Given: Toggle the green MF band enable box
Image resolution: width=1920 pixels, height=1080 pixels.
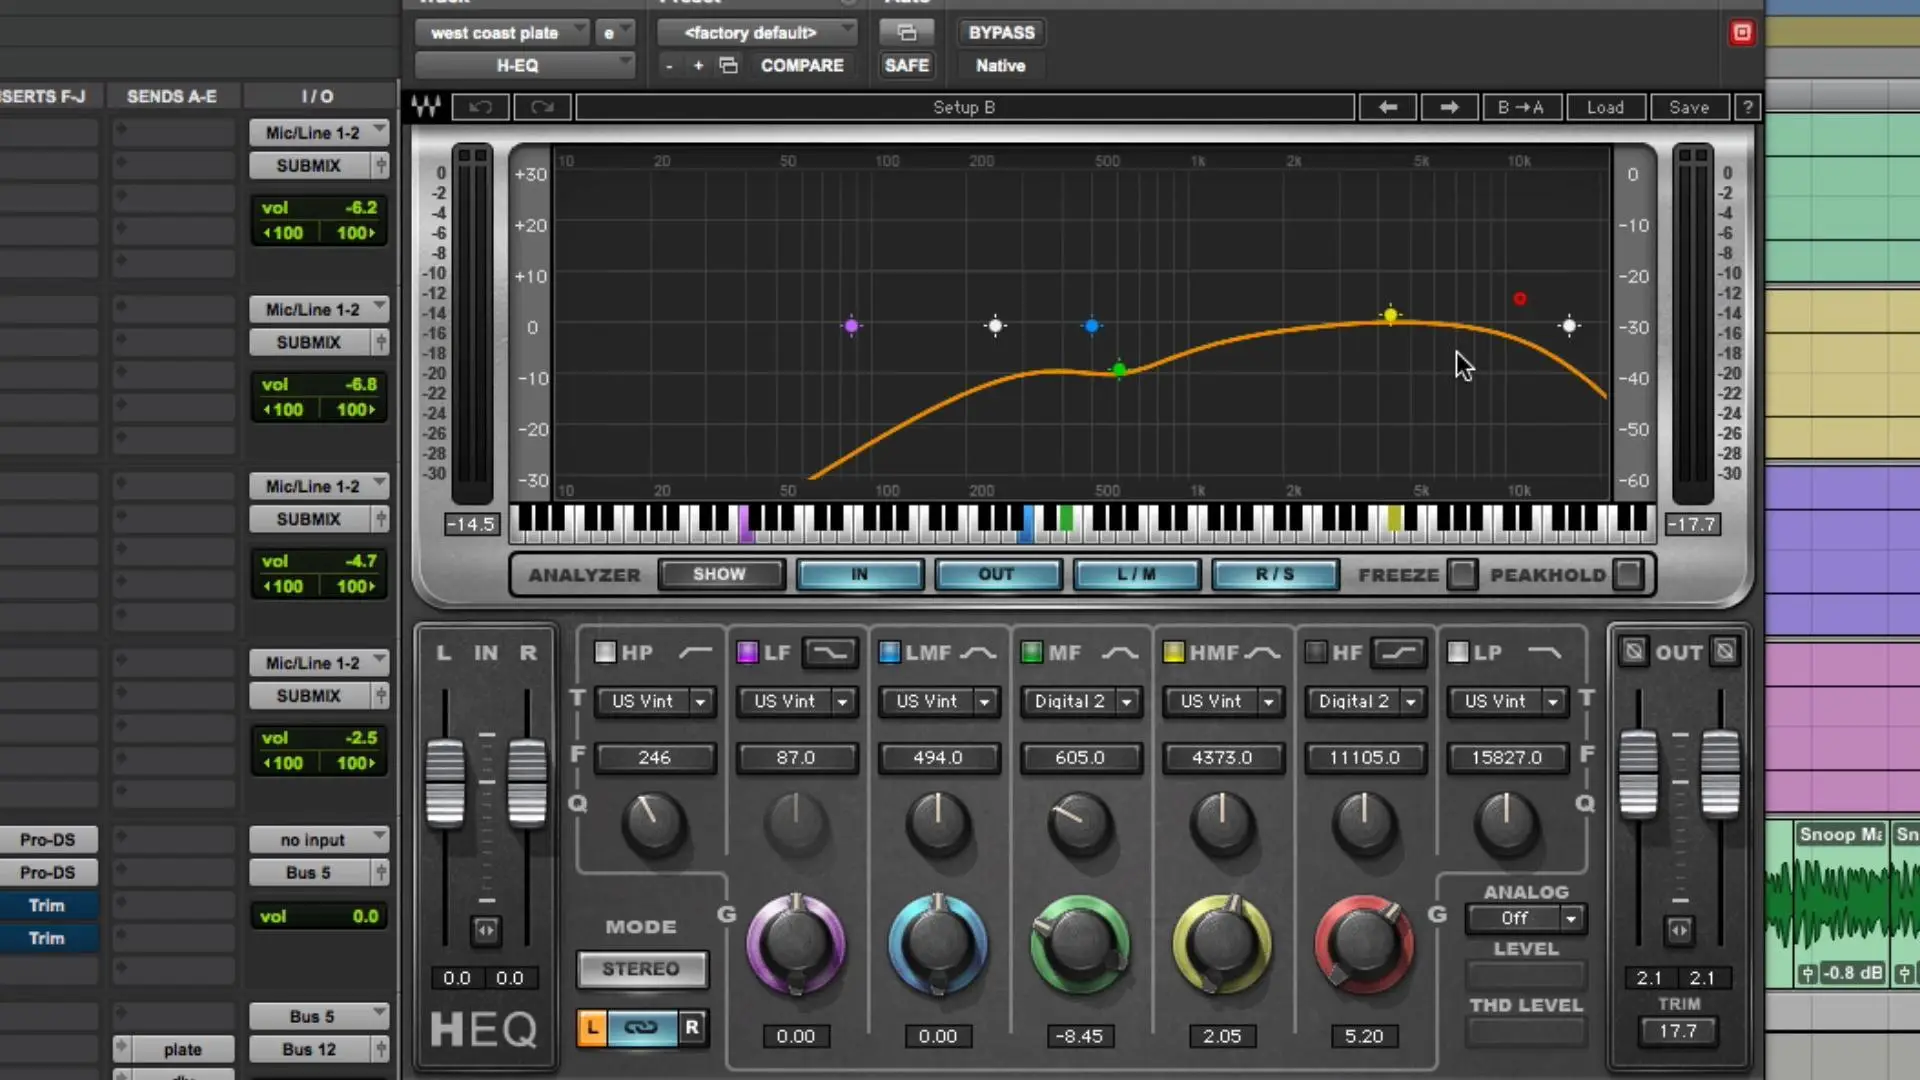Looking at the screenshot, I should (x=1031, y=652).
